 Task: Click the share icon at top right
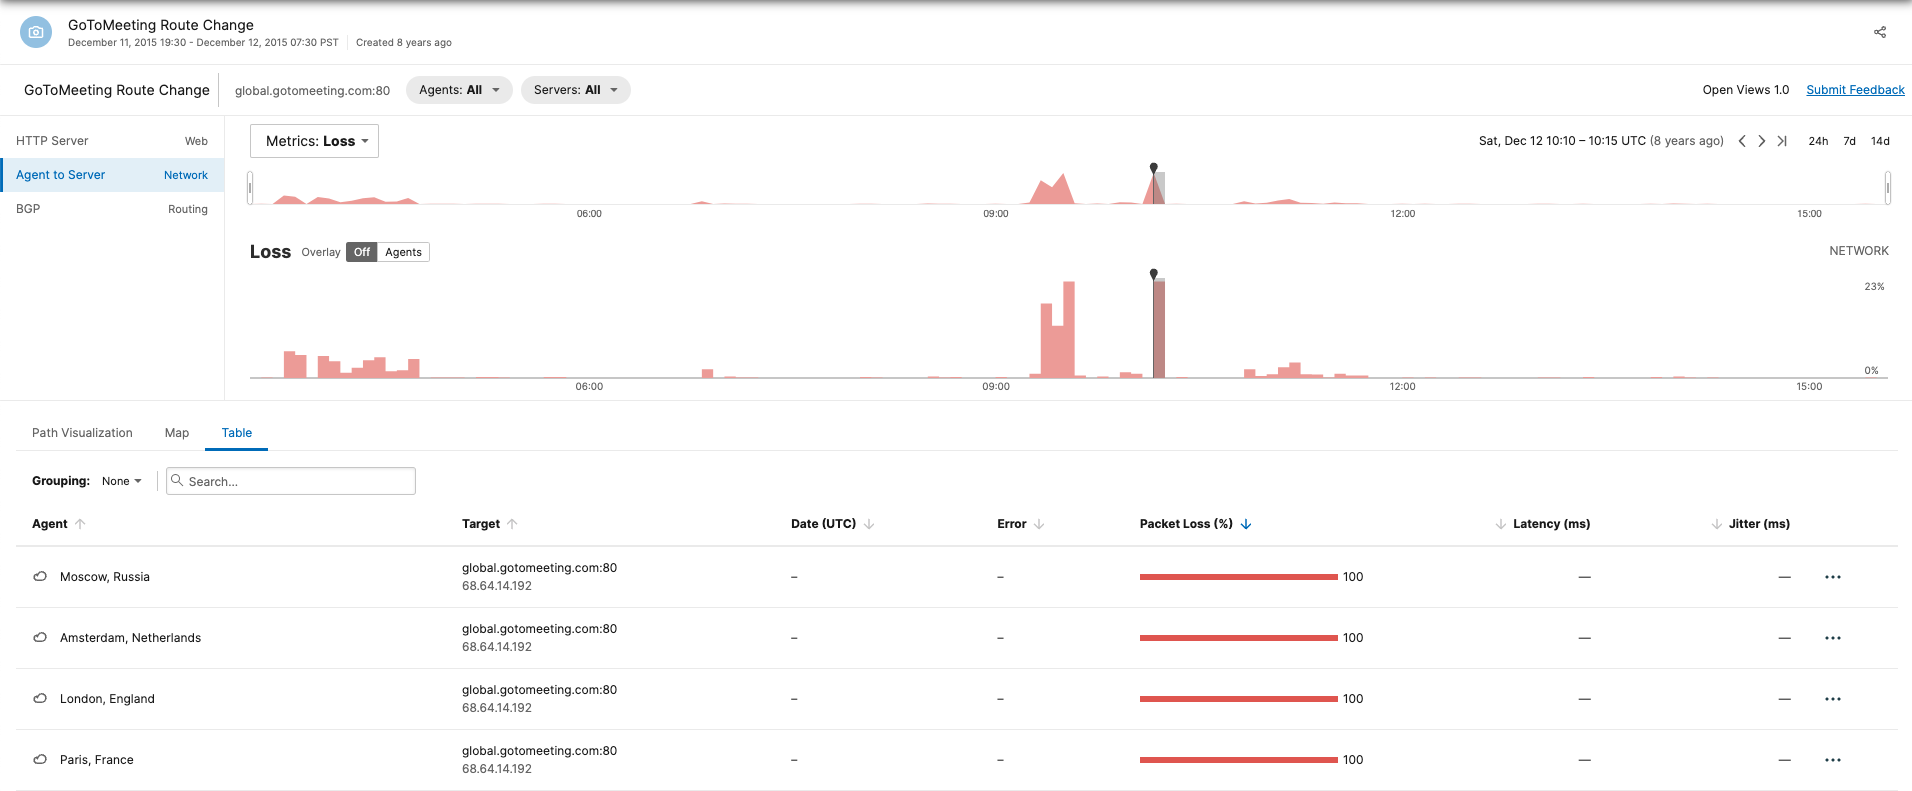(x=1880, y=32)
